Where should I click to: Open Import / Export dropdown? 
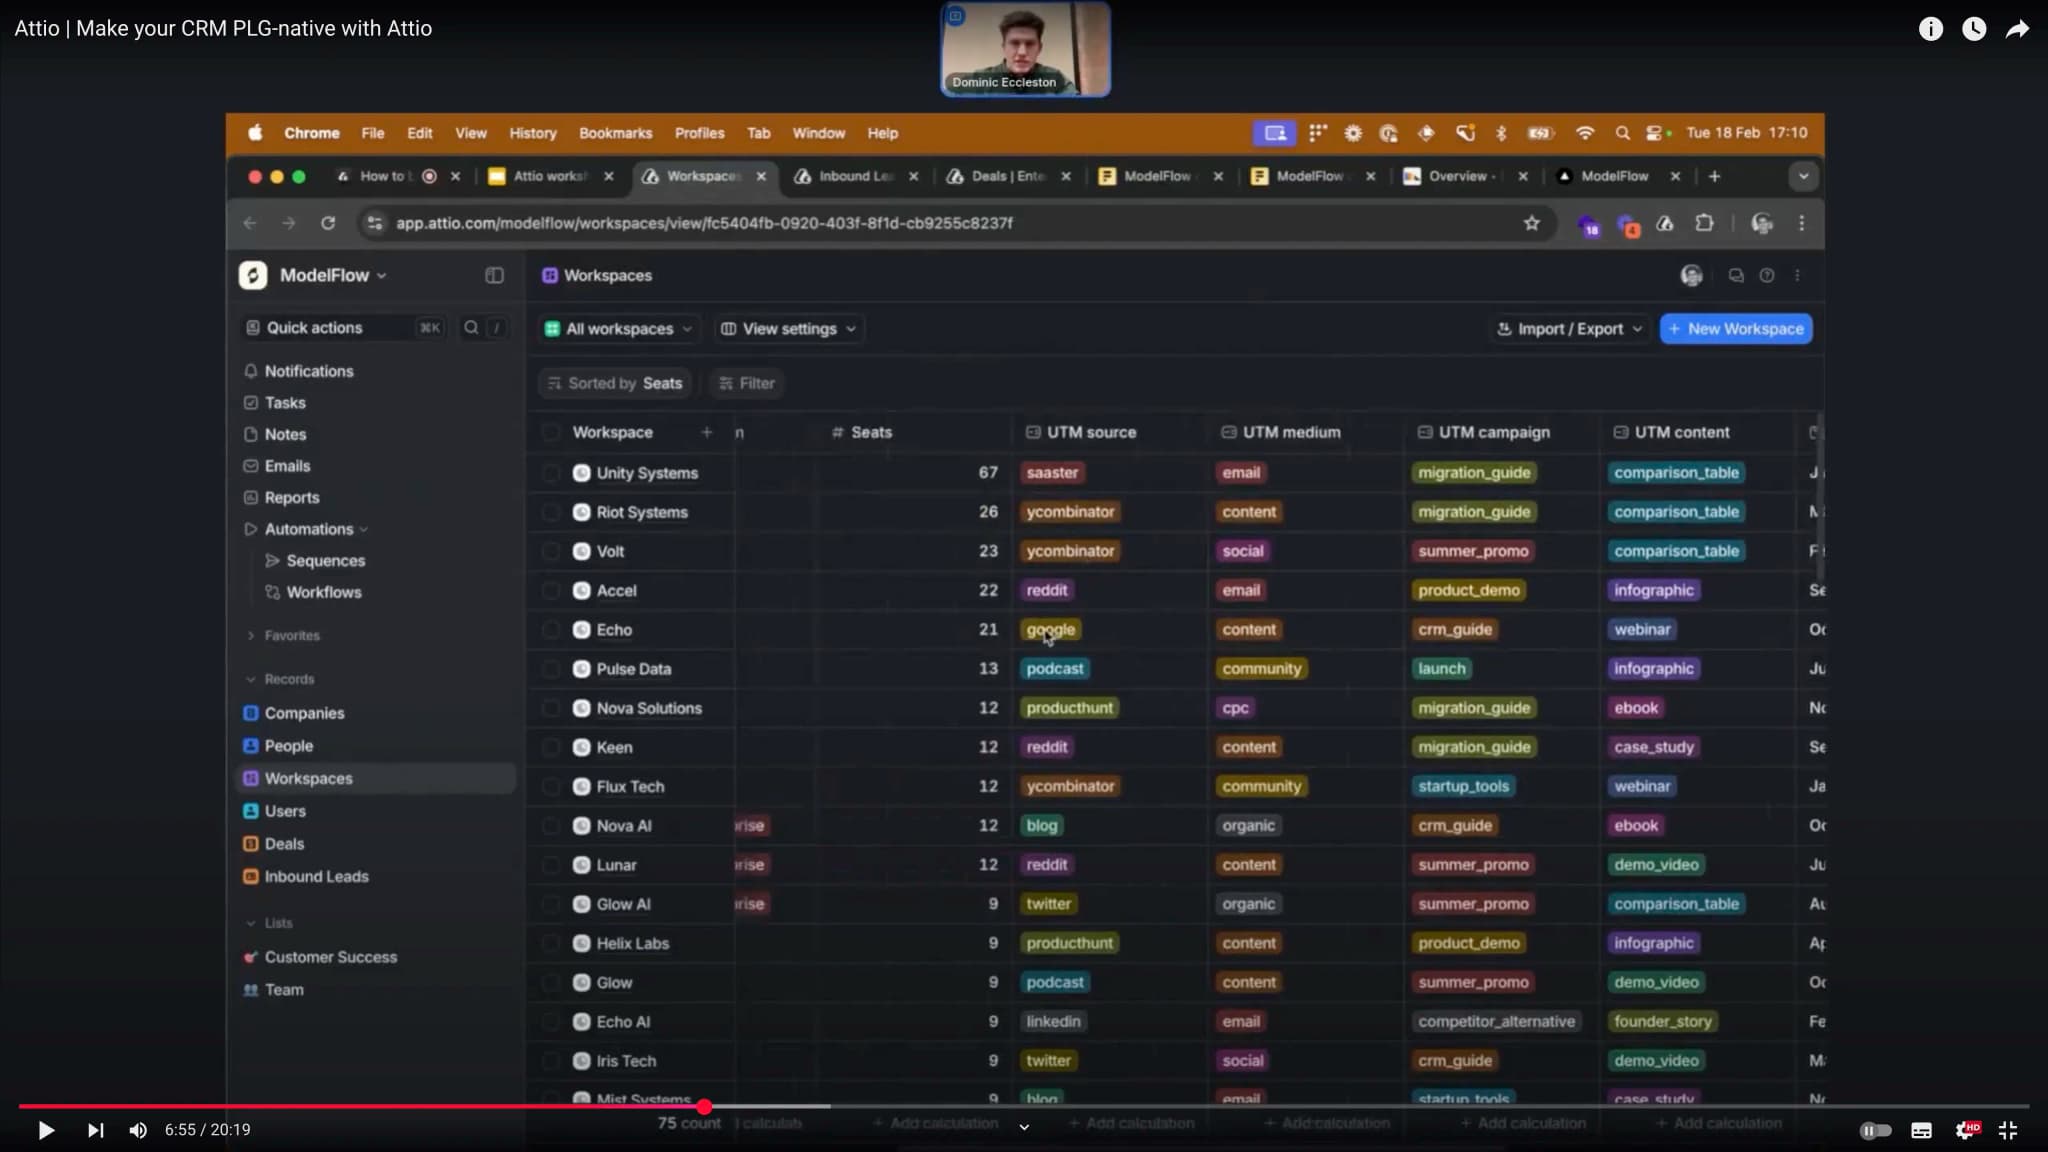pyautogui.click(x=1569, y=329)
